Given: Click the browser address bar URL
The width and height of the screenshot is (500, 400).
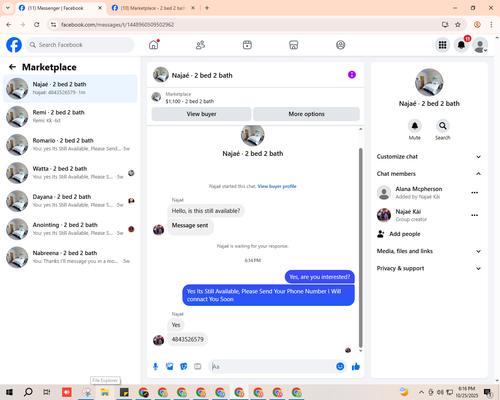Looking at the screenshot, I should (x=118, y=25).
